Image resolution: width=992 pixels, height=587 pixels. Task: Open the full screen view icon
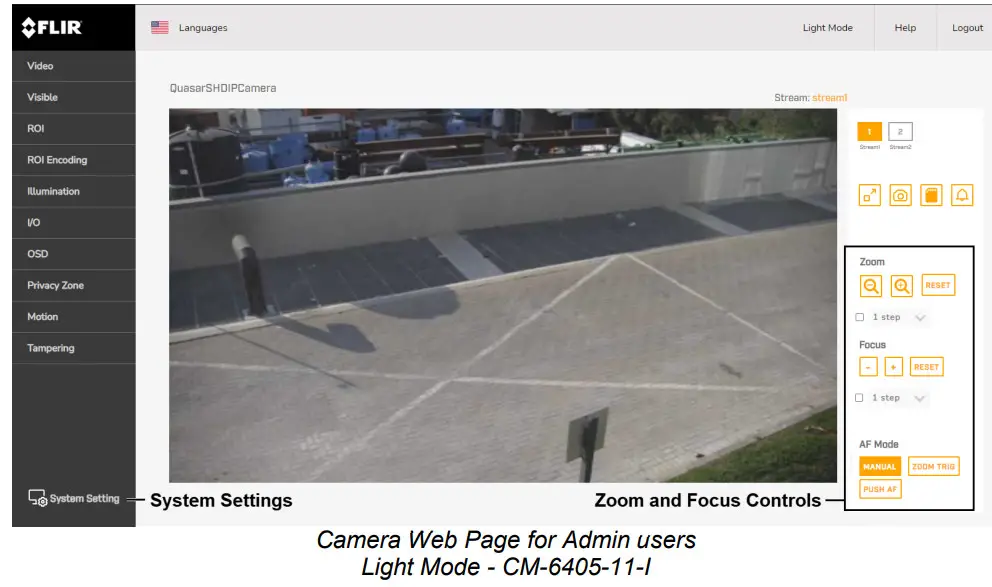[x=869, y=195]
